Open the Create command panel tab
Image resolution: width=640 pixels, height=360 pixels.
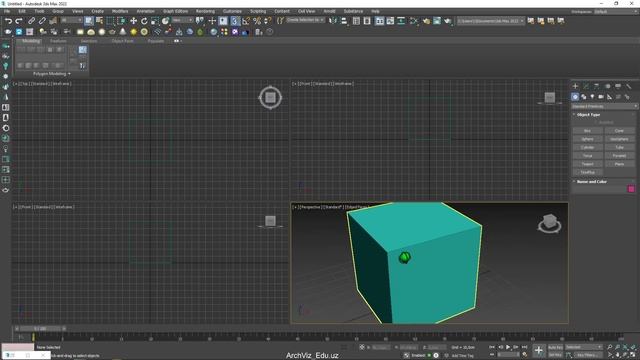click(575, 86)
